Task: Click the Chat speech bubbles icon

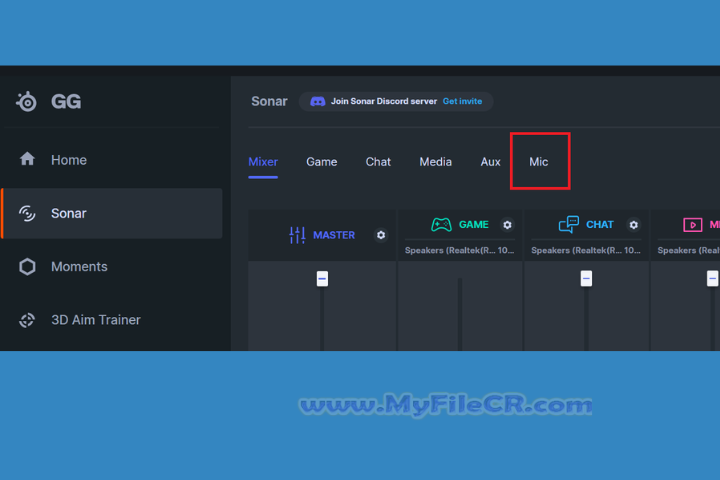Action: click(x=568, y=225)
